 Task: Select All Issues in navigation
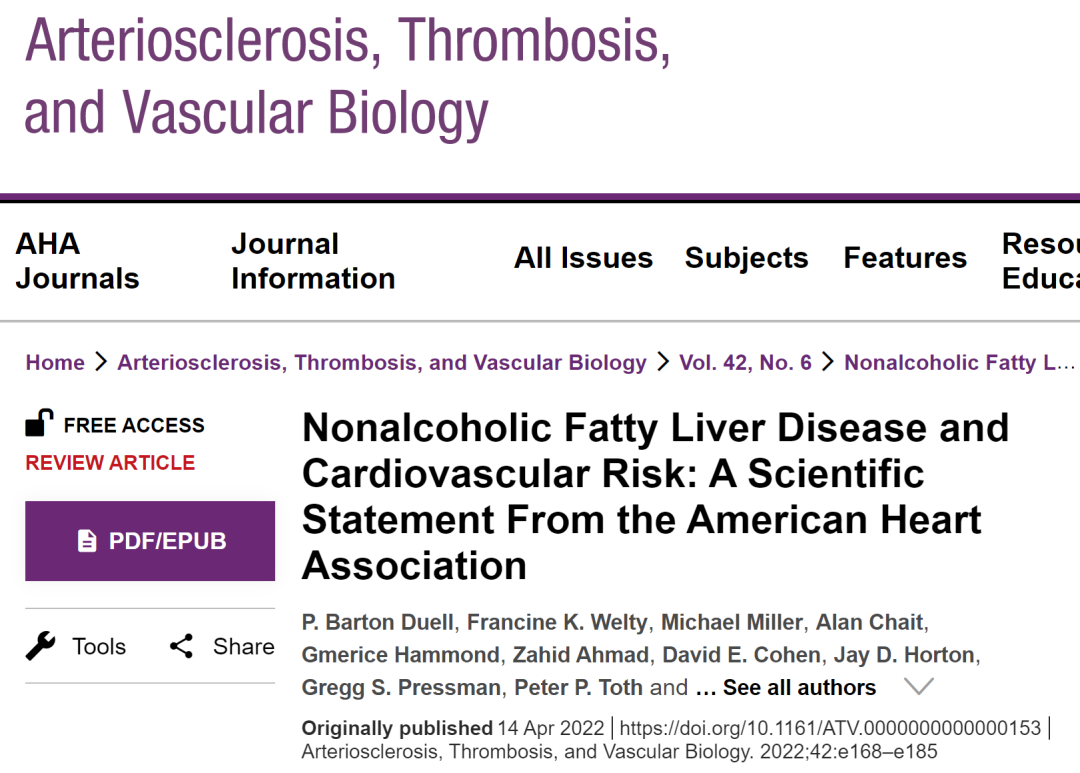tap(583, 258)
